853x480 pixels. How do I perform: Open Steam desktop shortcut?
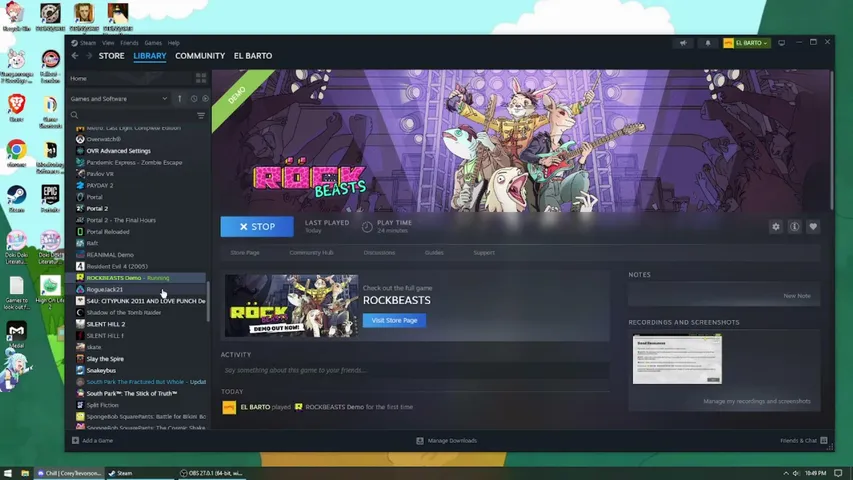click(x=16, y=199)
